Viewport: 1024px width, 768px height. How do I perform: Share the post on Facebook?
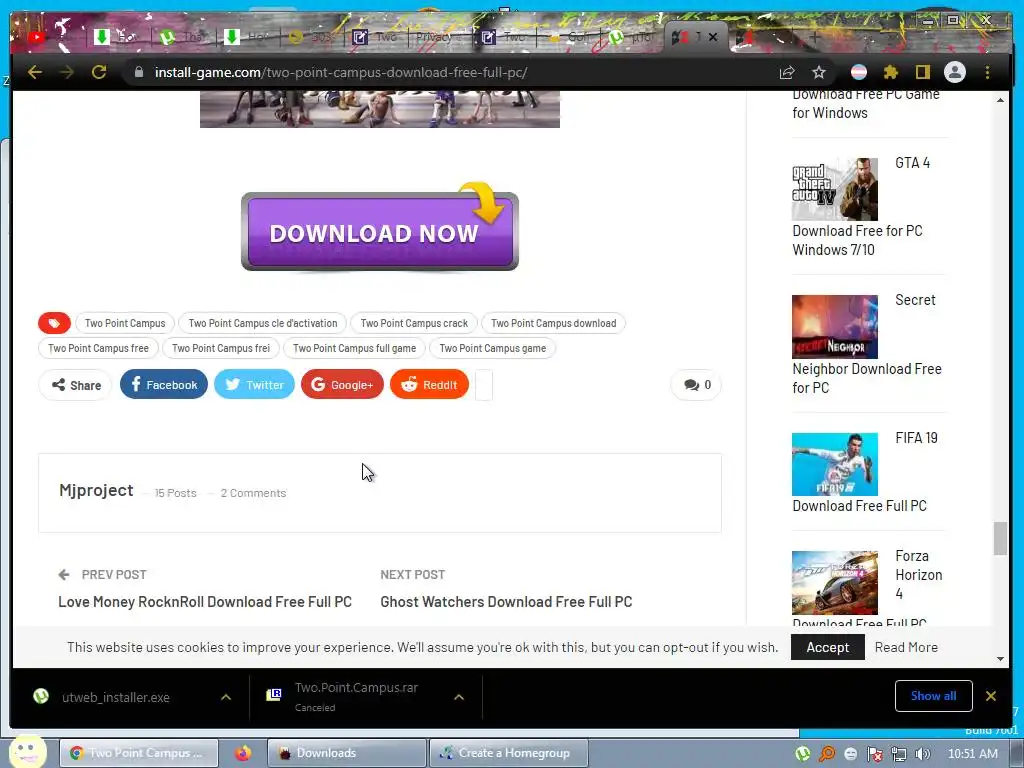pyautogui.click(x=164, y=385)
